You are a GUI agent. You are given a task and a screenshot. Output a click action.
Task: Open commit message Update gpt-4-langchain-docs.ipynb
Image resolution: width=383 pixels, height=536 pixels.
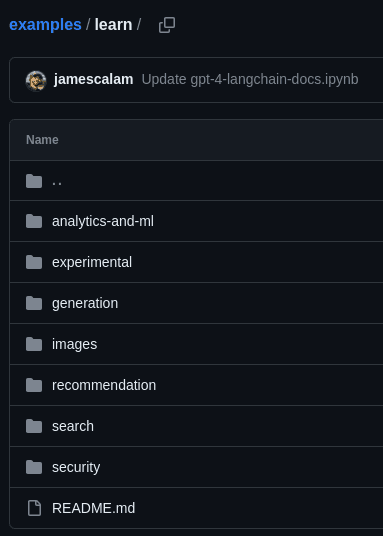tap(250, 79)
